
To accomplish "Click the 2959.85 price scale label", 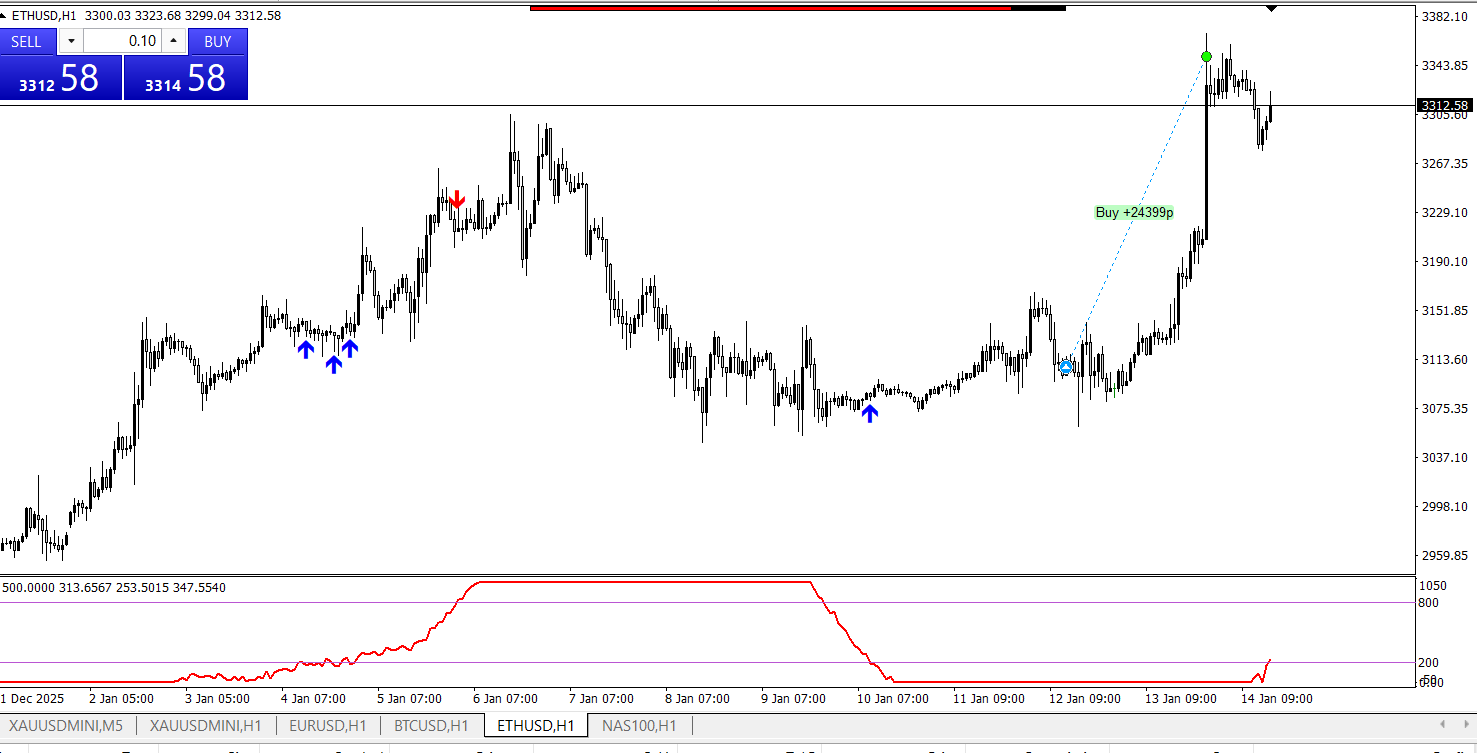I will pyautogui.click(x=1444, y=556).
